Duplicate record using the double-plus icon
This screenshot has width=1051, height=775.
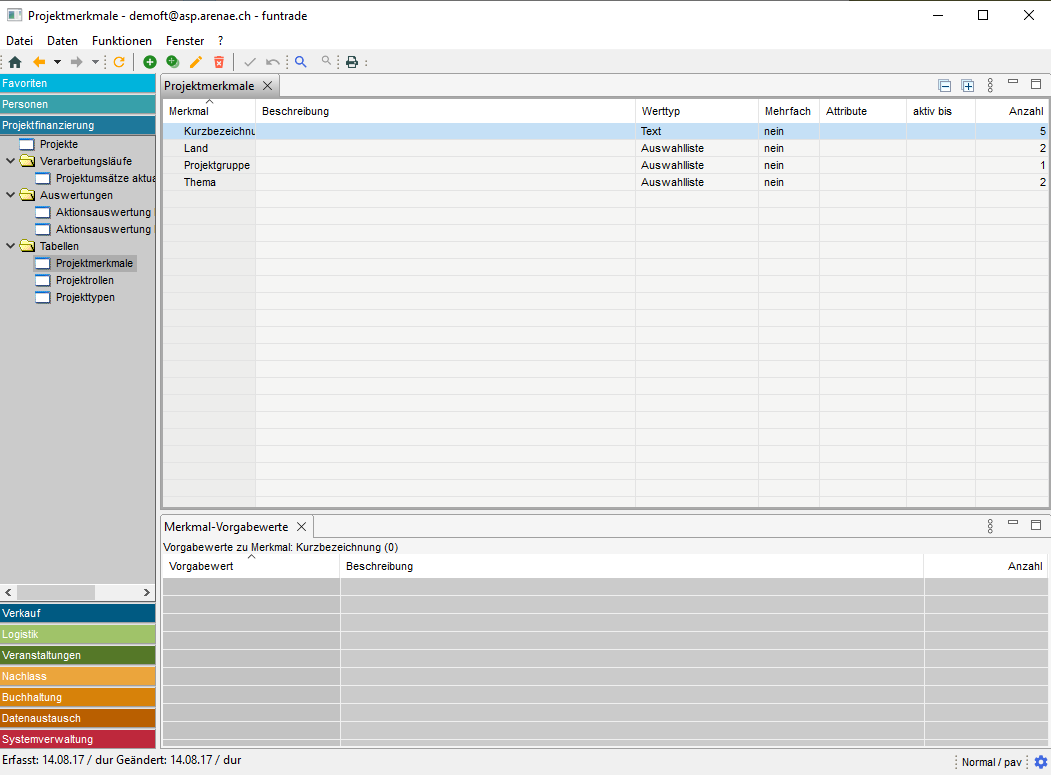point(173,62)
